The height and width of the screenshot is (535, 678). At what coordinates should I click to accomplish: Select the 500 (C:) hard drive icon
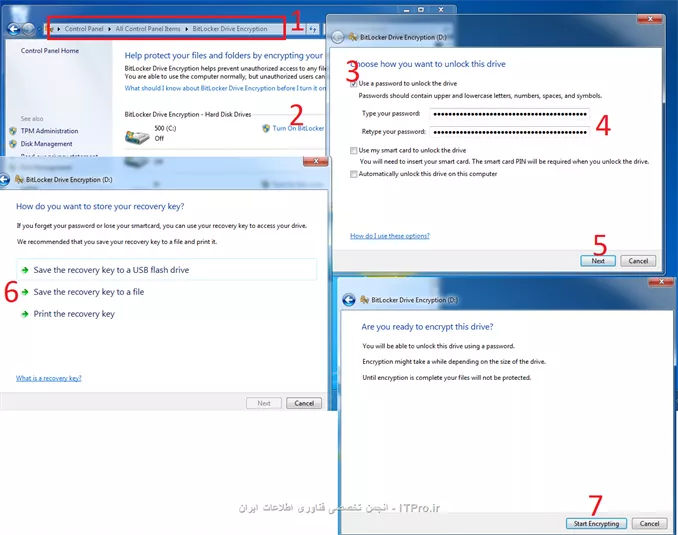tap(137, 136)
